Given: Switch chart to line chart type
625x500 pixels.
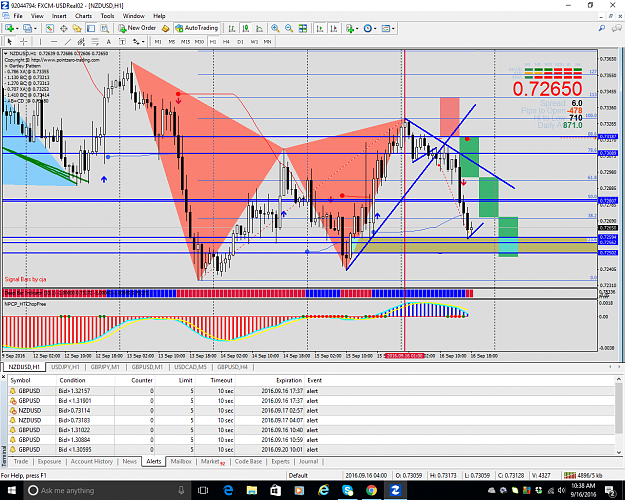Looking at the screenshot, I should [259, 28].
